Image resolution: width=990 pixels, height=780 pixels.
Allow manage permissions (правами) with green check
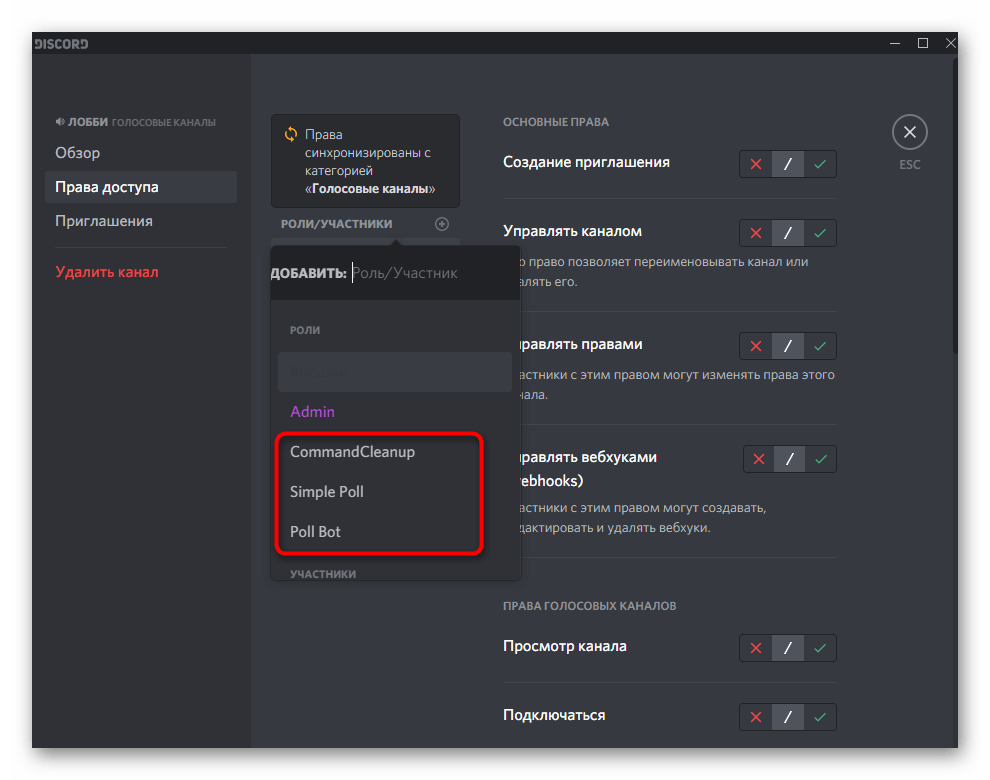(820, 346)
